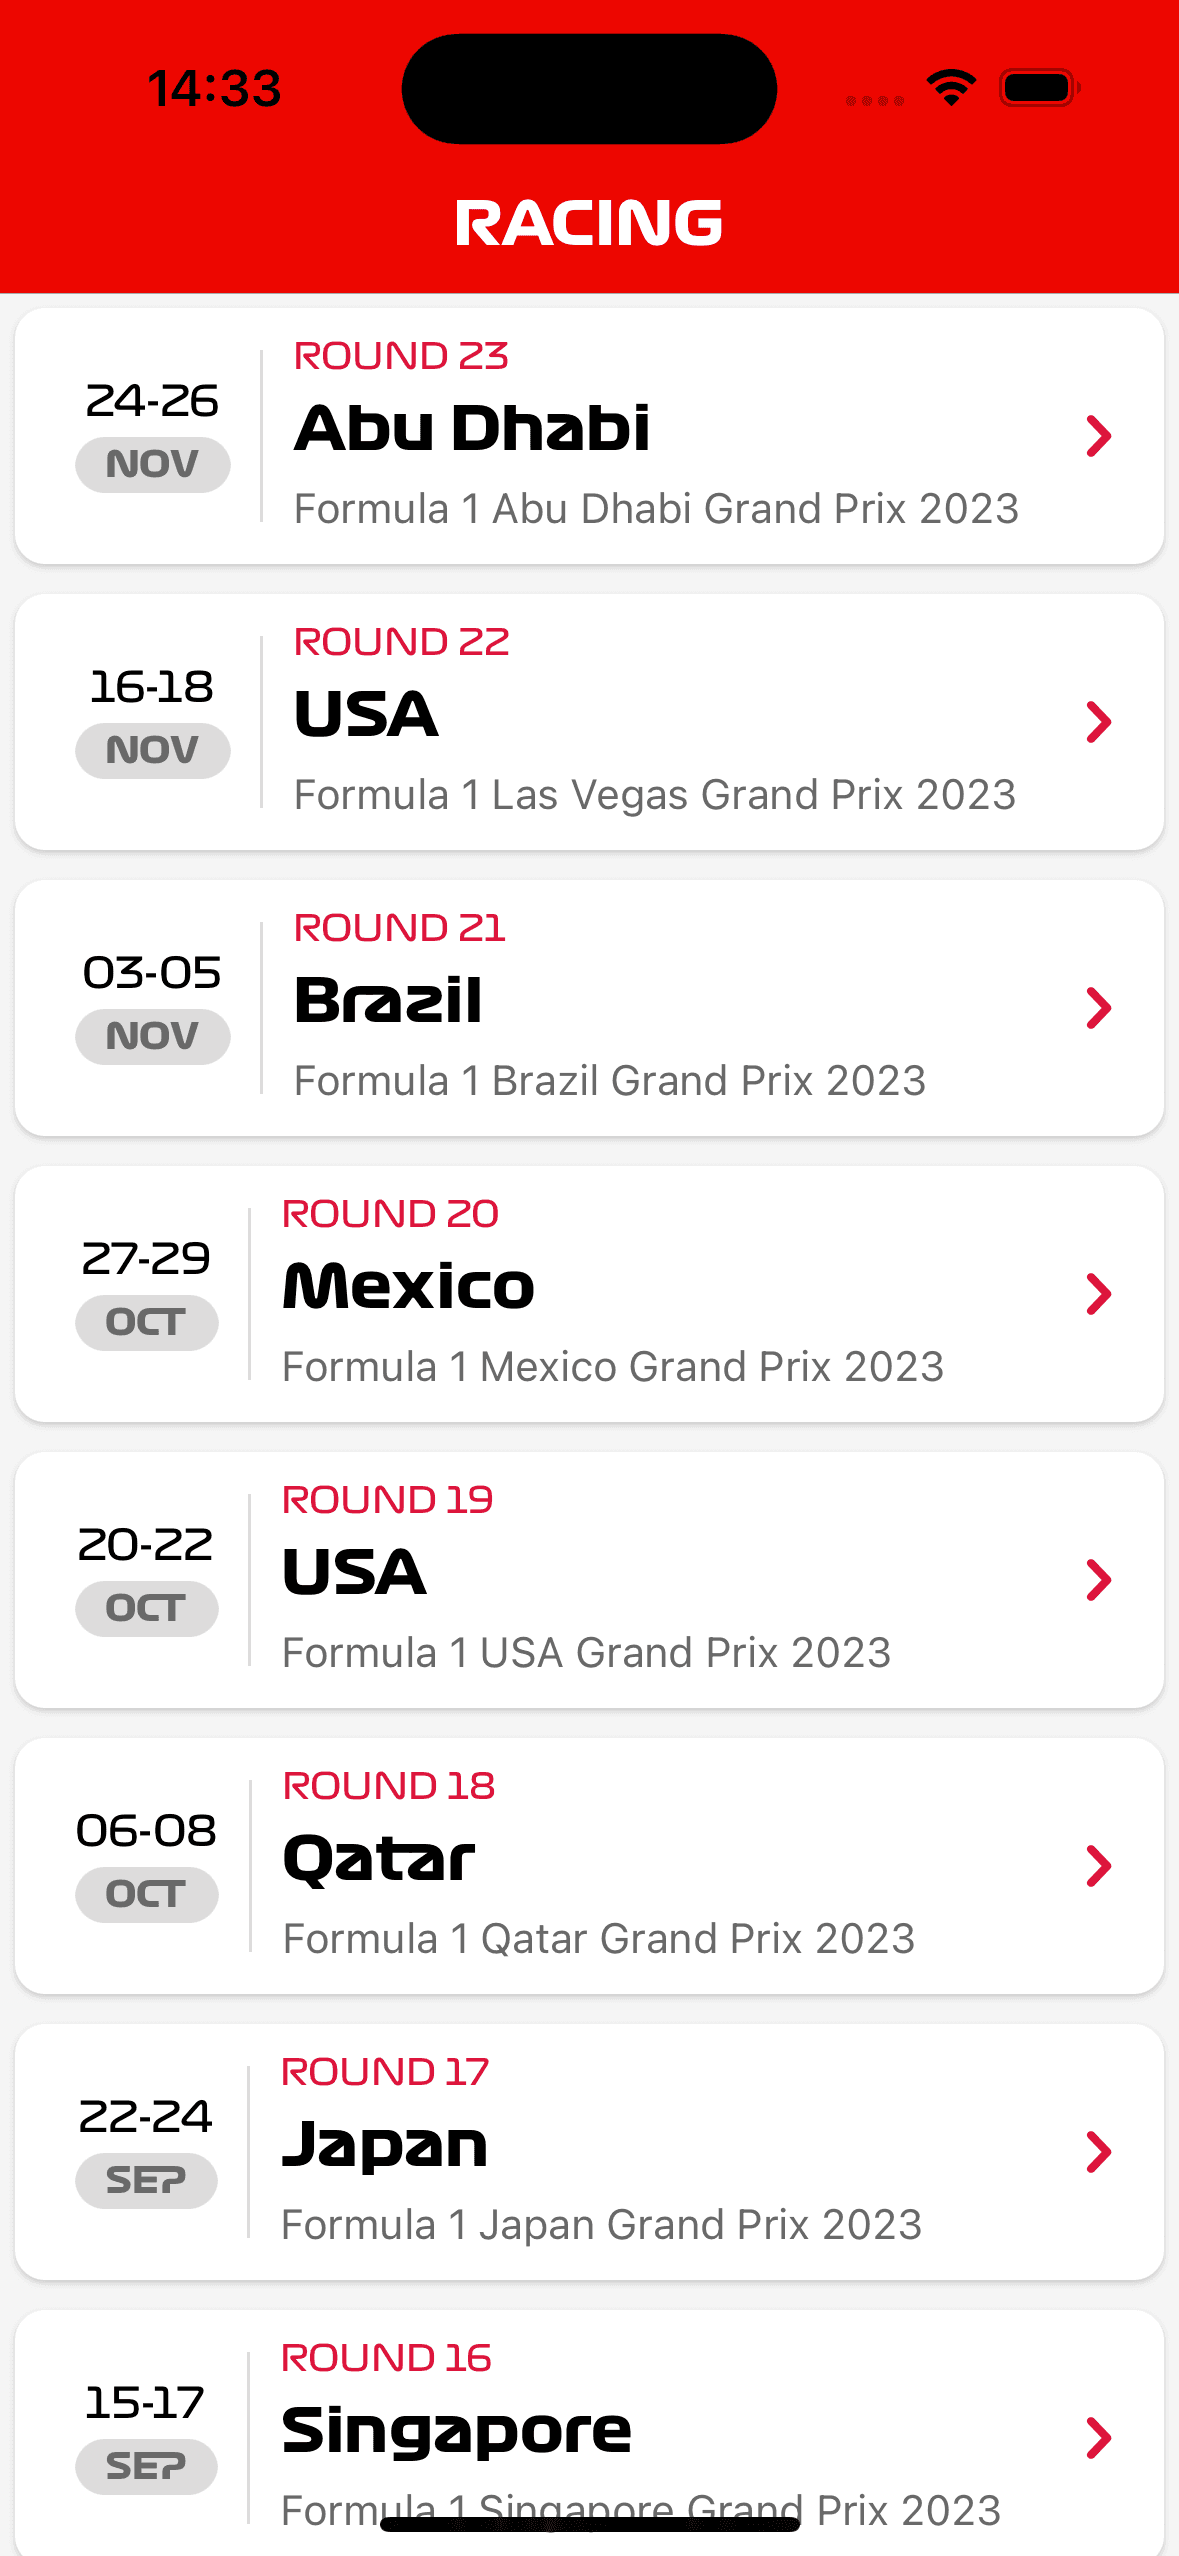Image resolution: width=1179 pixels, height=2556 pixels.
Task: Tap the Wi-Fi status icon
Action: click(951, 88)
